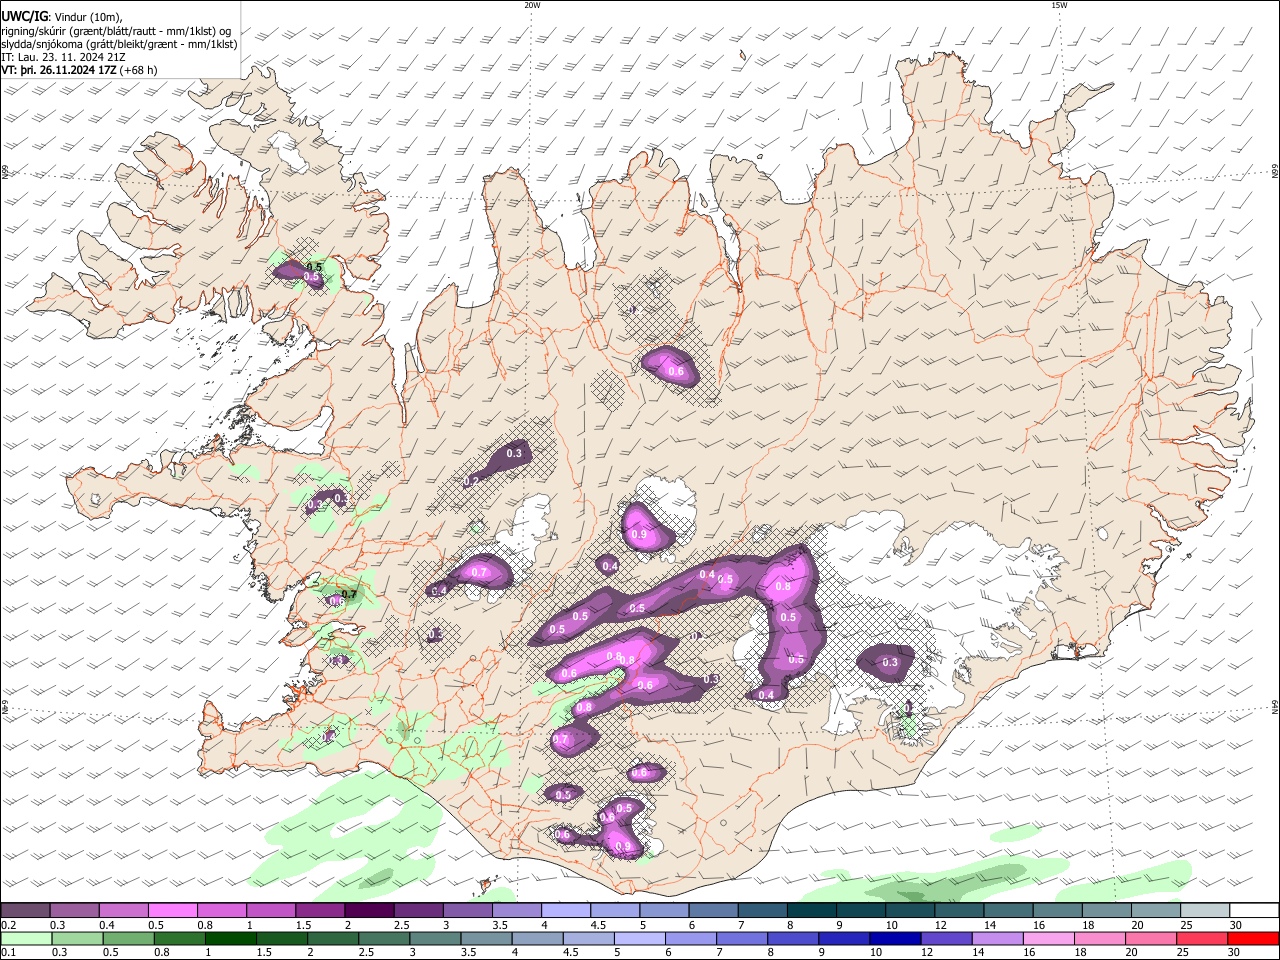1280x960 pixels.
Task: Click the "0.6" value on the northernmost purple snow patch
Action: [676, 372]
